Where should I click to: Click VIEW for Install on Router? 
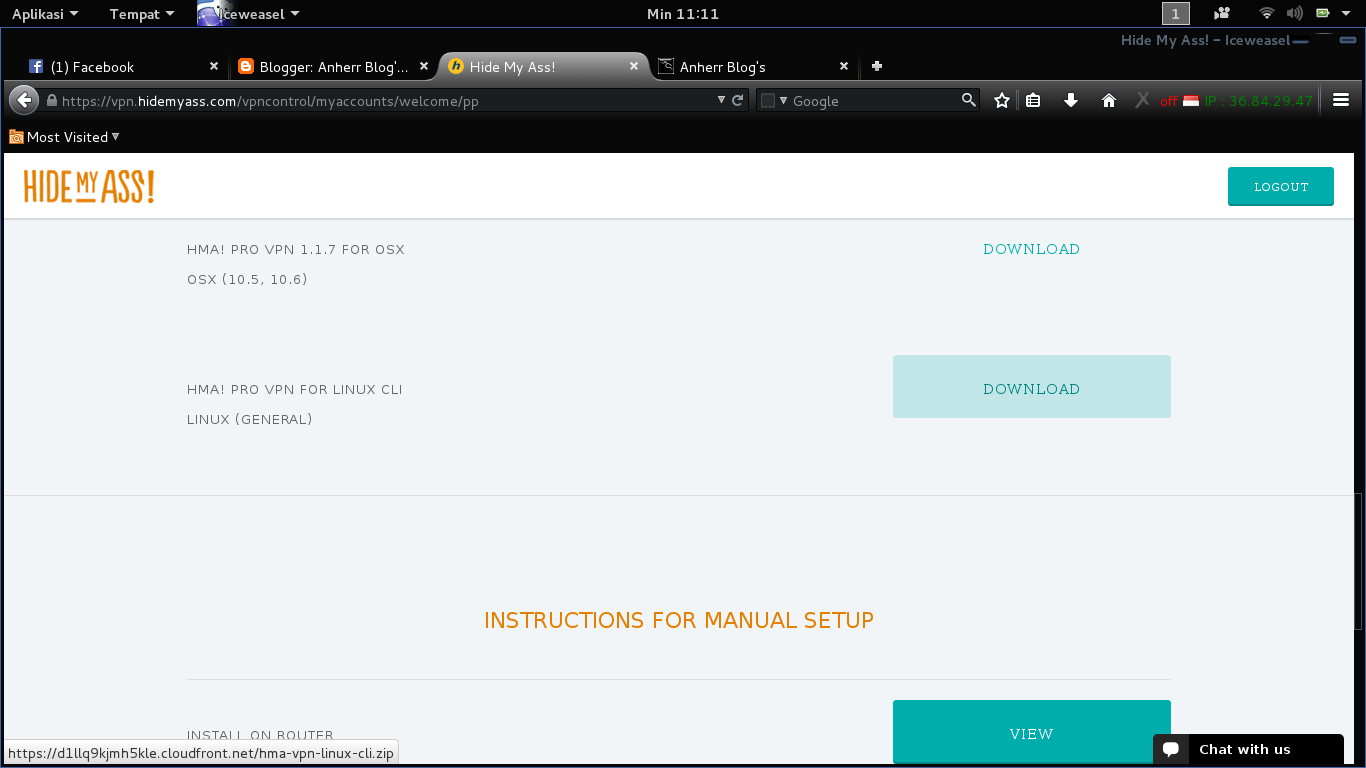(x=1032, y=733)
